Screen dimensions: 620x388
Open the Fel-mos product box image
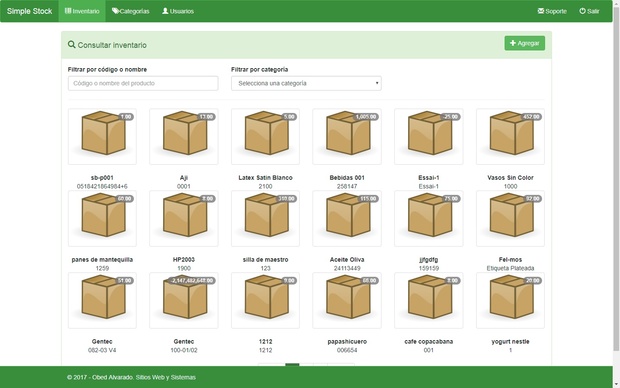click(510, 218)
